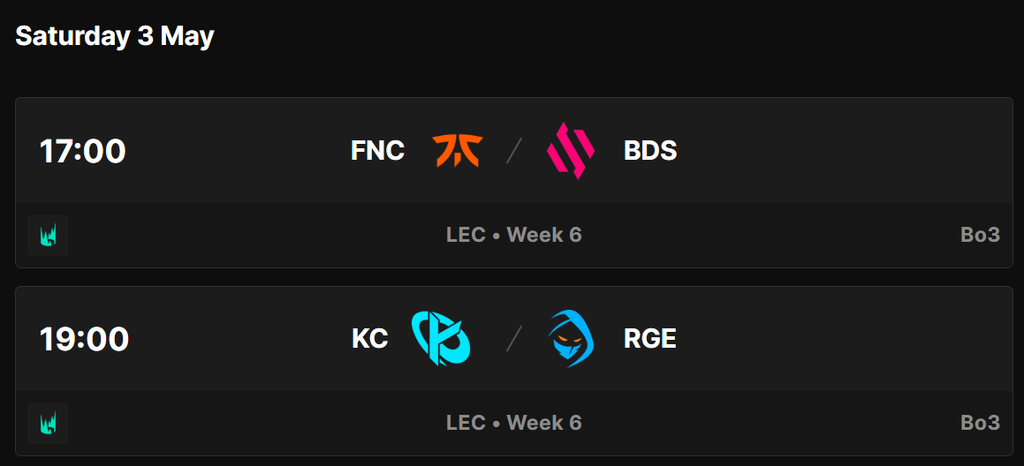Image resolution: width=1024 pixels, height=466 pixels.
Task: Click the Team BDS pink logo
Action: [570, 151]
